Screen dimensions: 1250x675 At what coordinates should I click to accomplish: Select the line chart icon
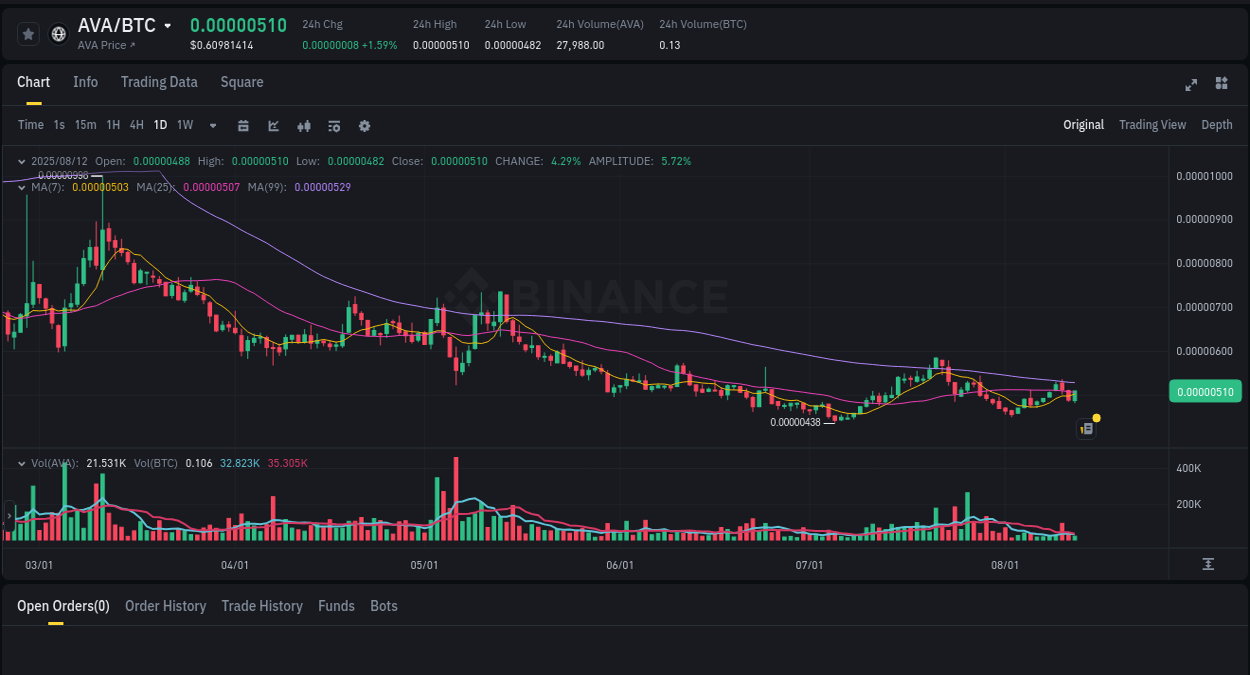point(273,125)
